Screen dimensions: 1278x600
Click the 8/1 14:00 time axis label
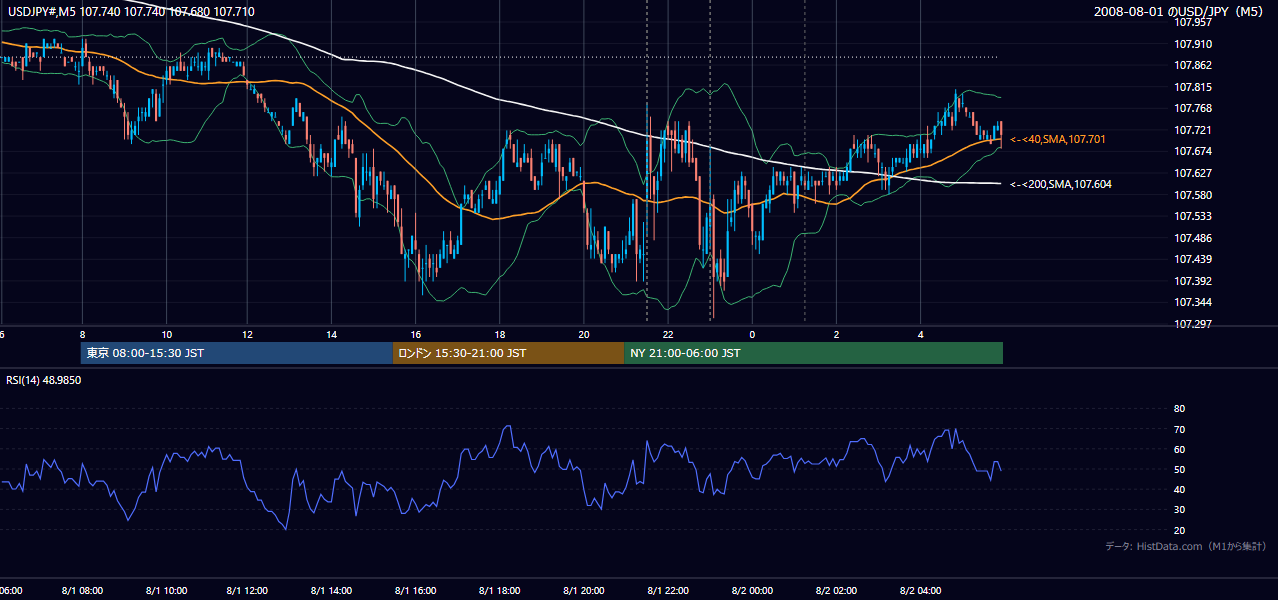331,591
